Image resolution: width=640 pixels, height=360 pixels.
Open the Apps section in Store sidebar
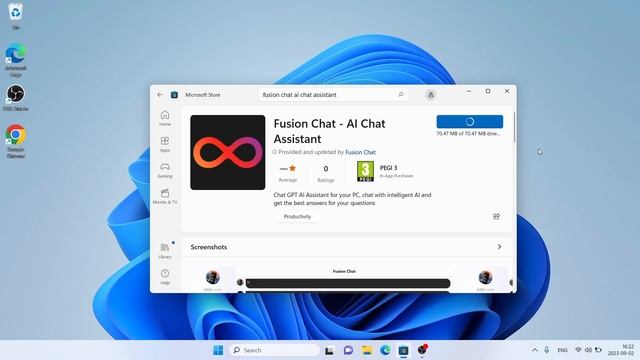165,144
